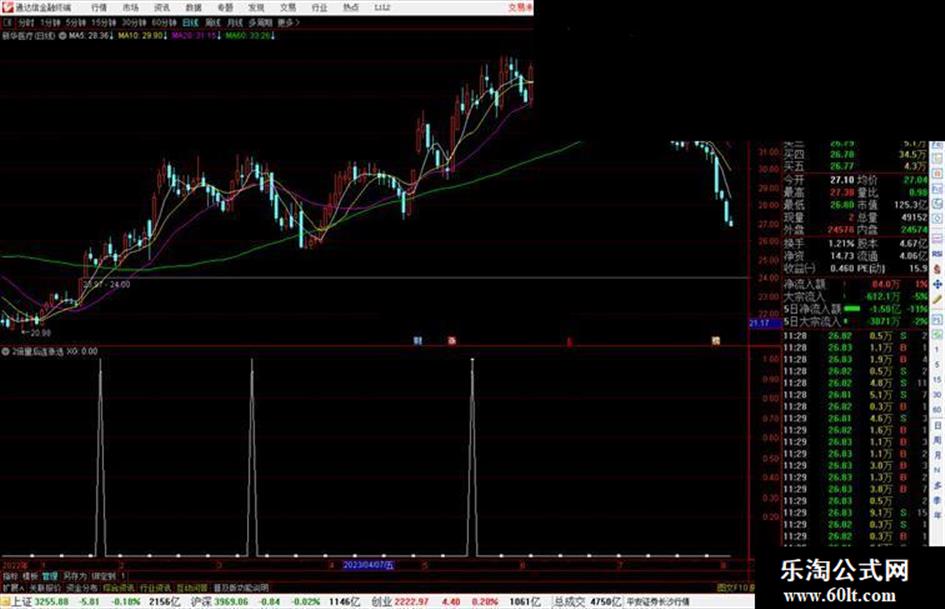Click the 日 period button in the right sidebar
This screenshot has height=609, width=945.
[x=938, y=426]
